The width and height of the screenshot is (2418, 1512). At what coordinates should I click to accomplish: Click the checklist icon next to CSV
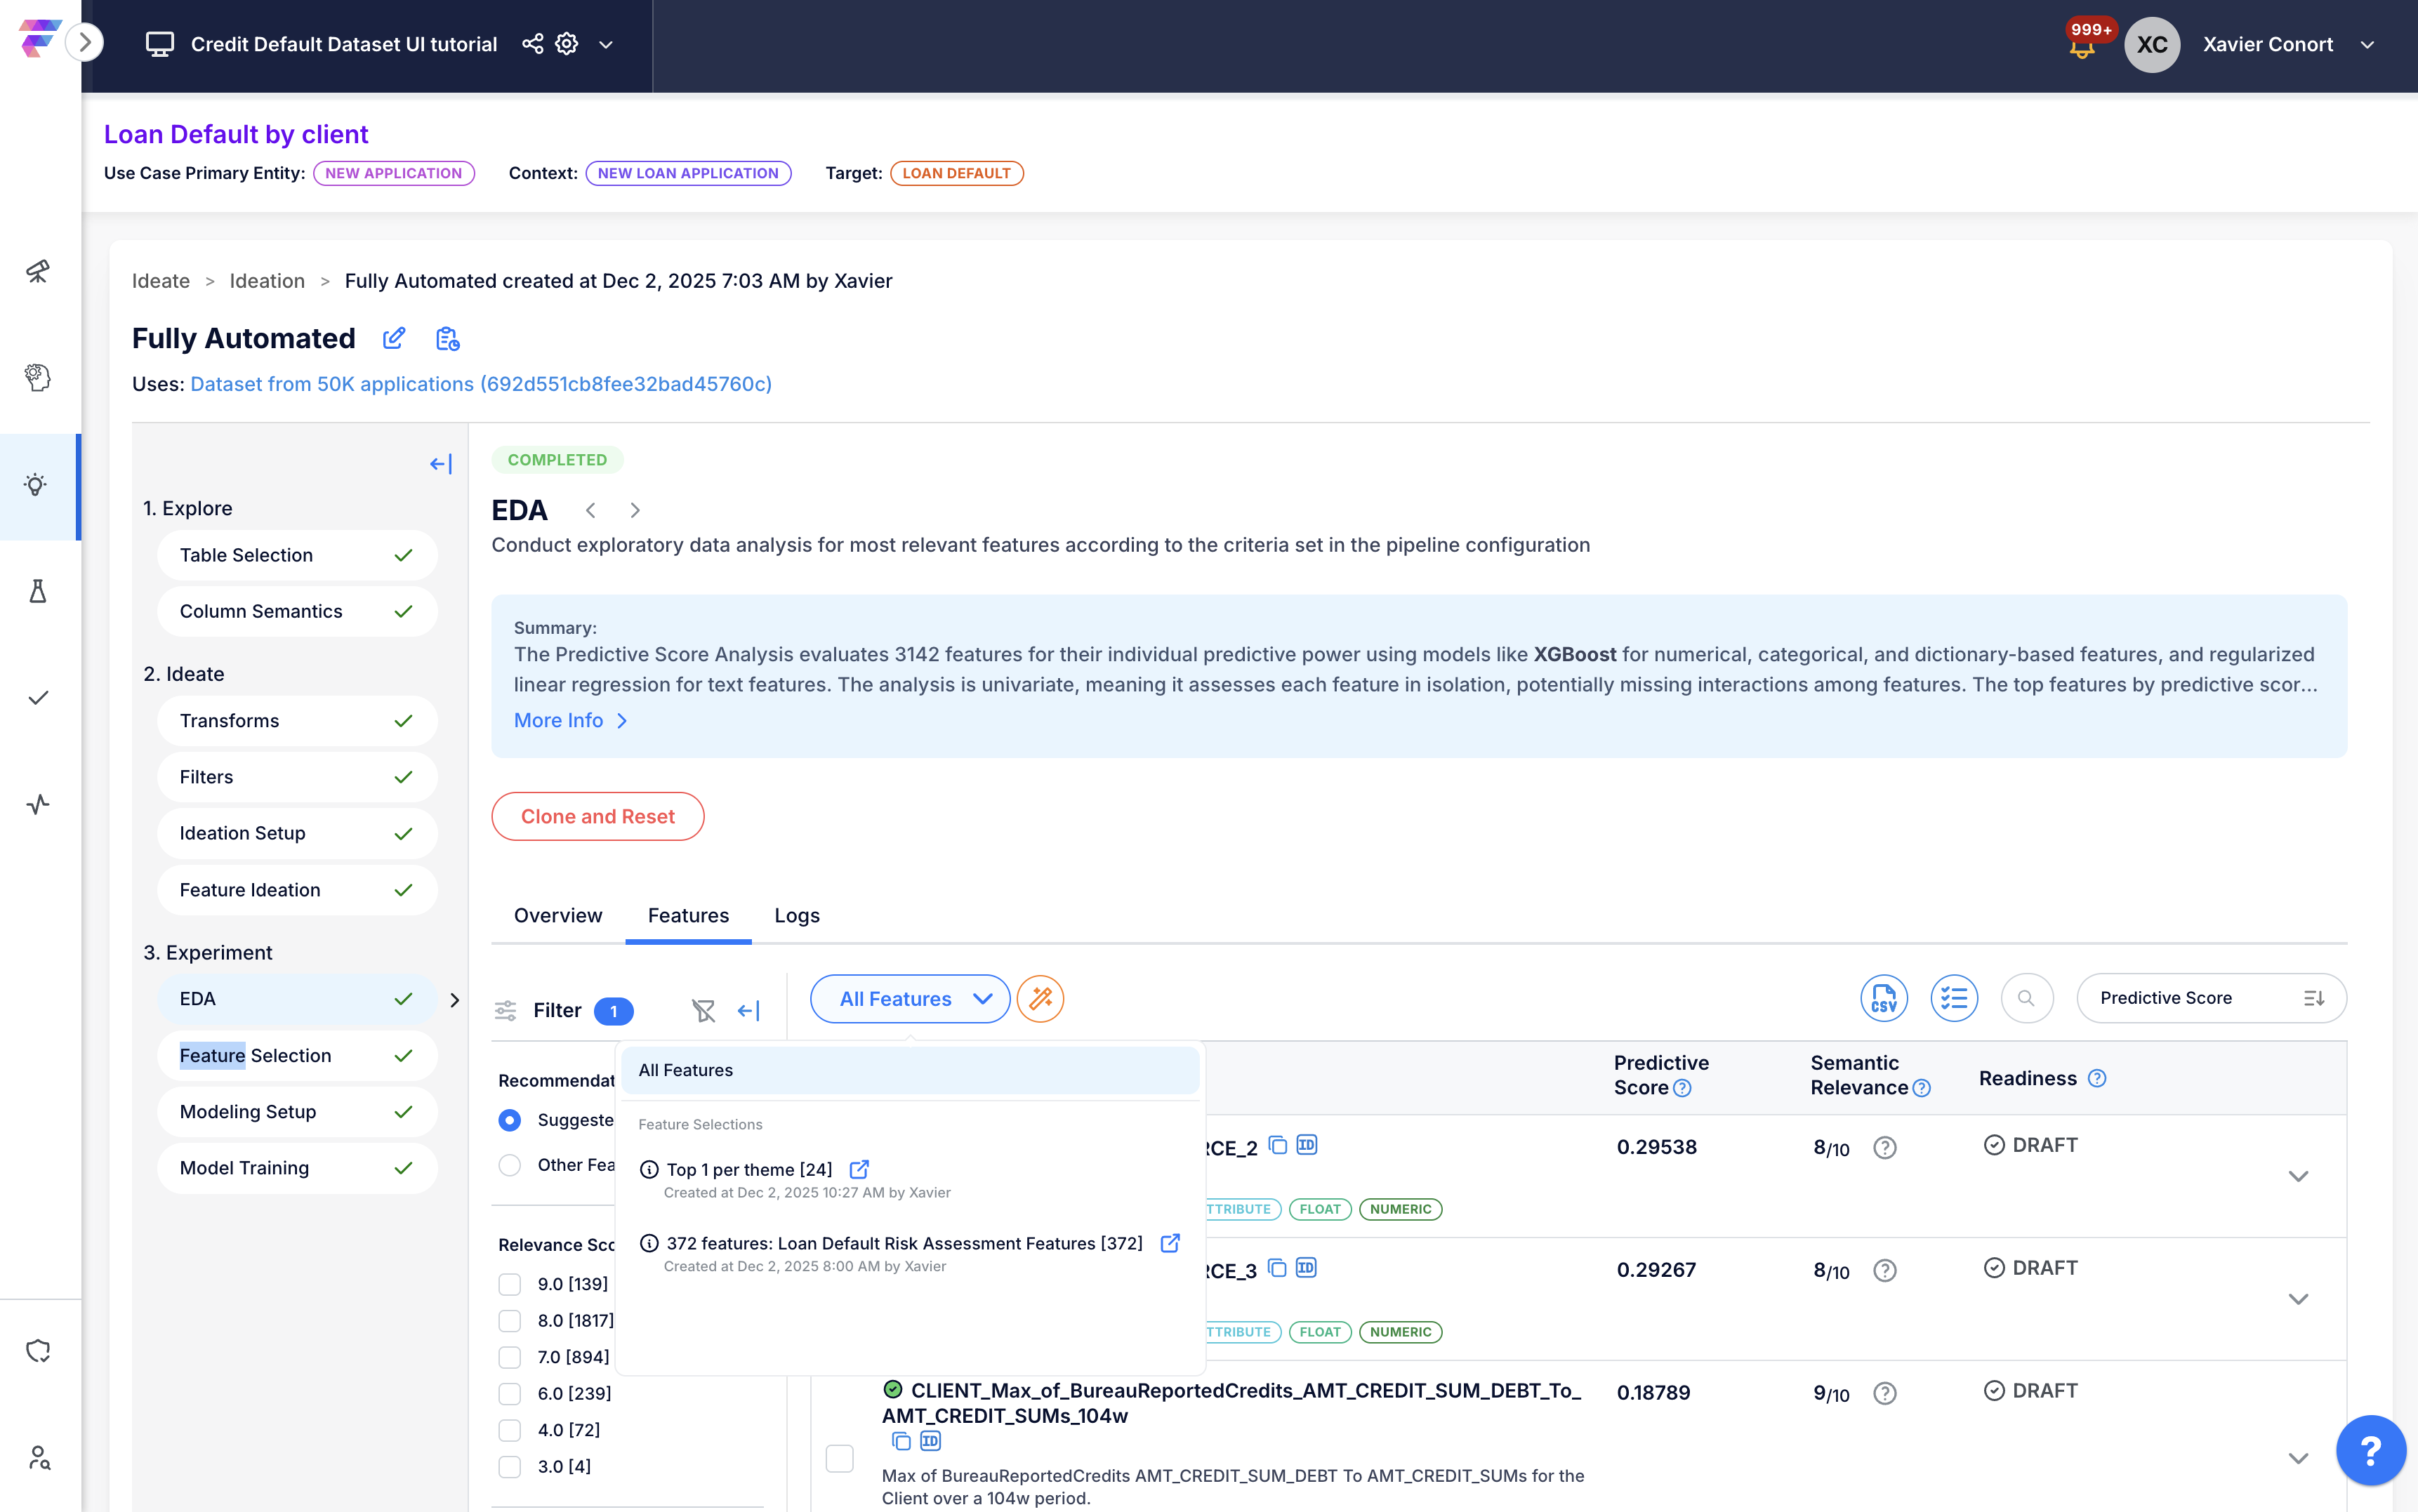click(x=1953, y=998)
